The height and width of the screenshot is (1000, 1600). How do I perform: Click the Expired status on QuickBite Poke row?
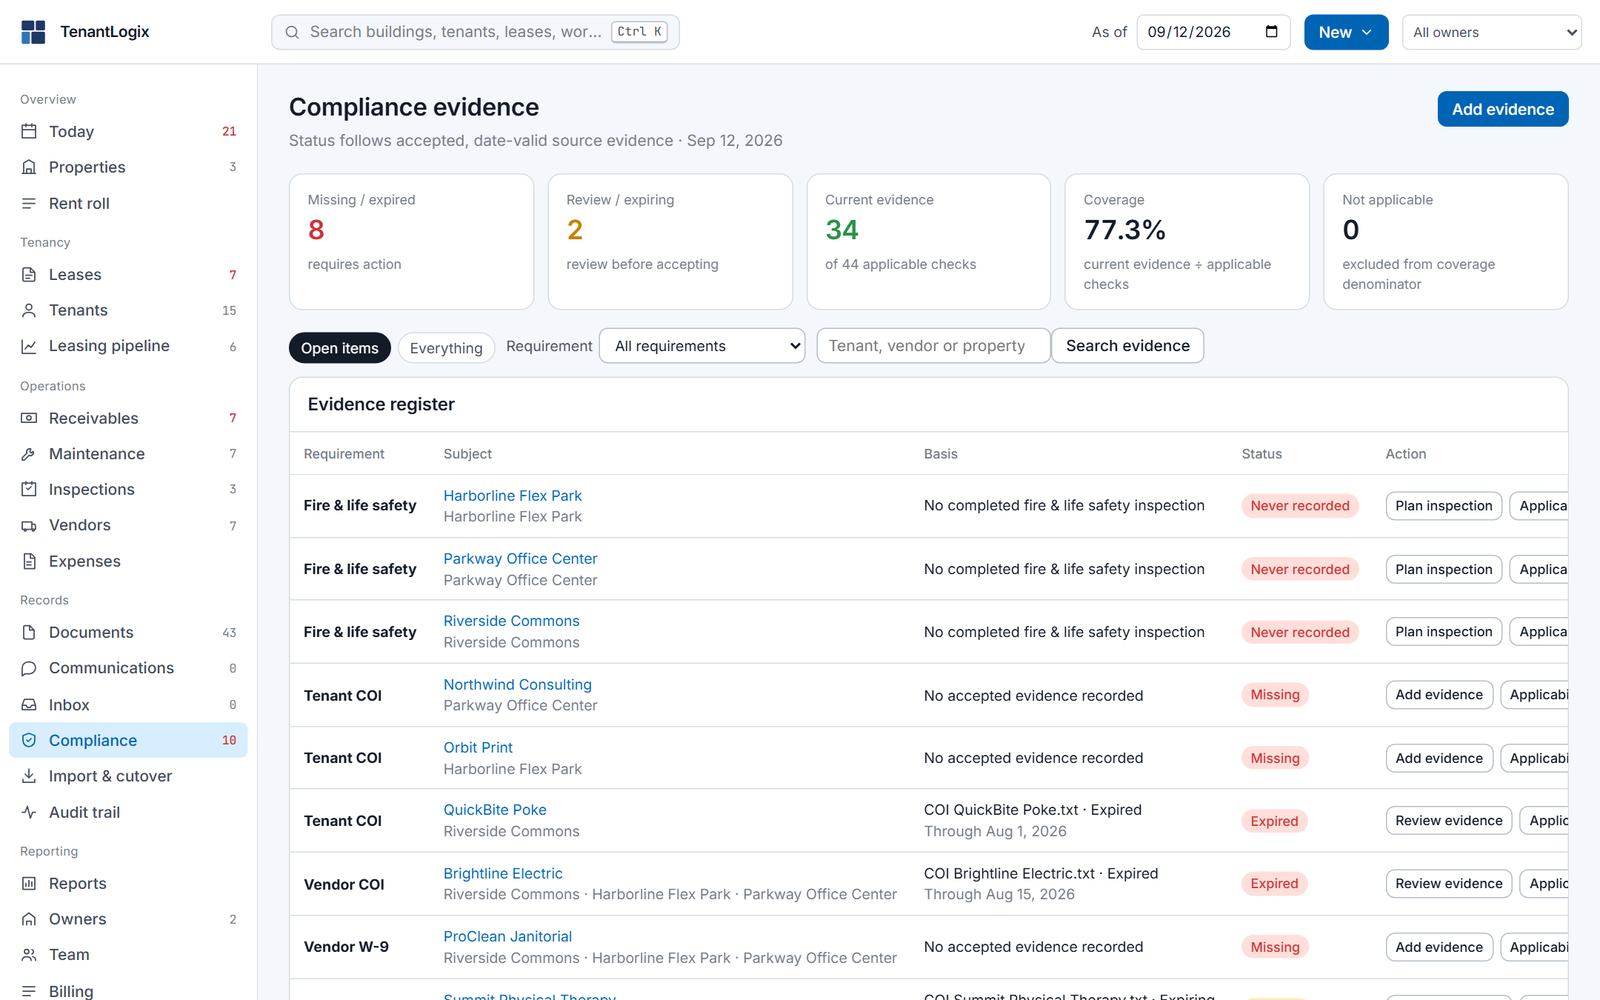tap(1274, 821)
